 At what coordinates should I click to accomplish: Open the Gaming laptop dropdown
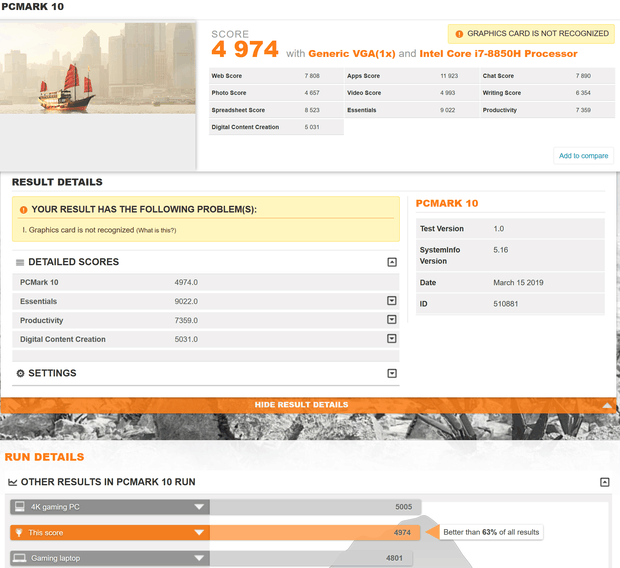click(x=199, y=558)
